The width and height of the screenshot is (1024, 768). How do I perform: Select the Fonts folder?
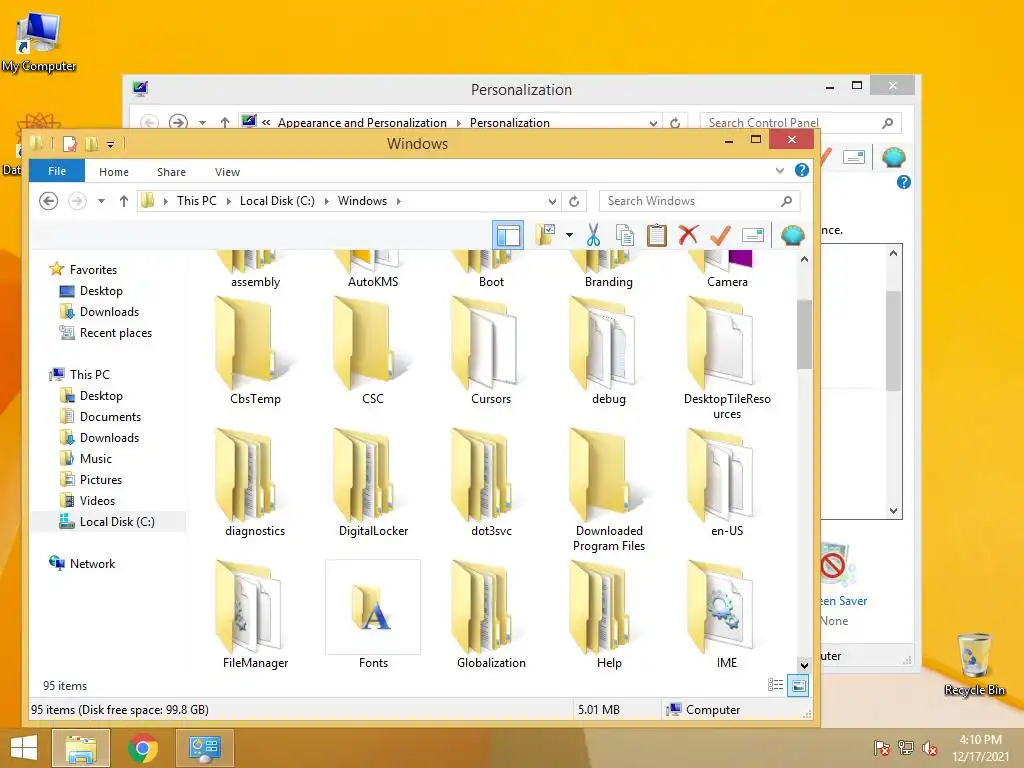pyautogui.click(x=373, y=615)
